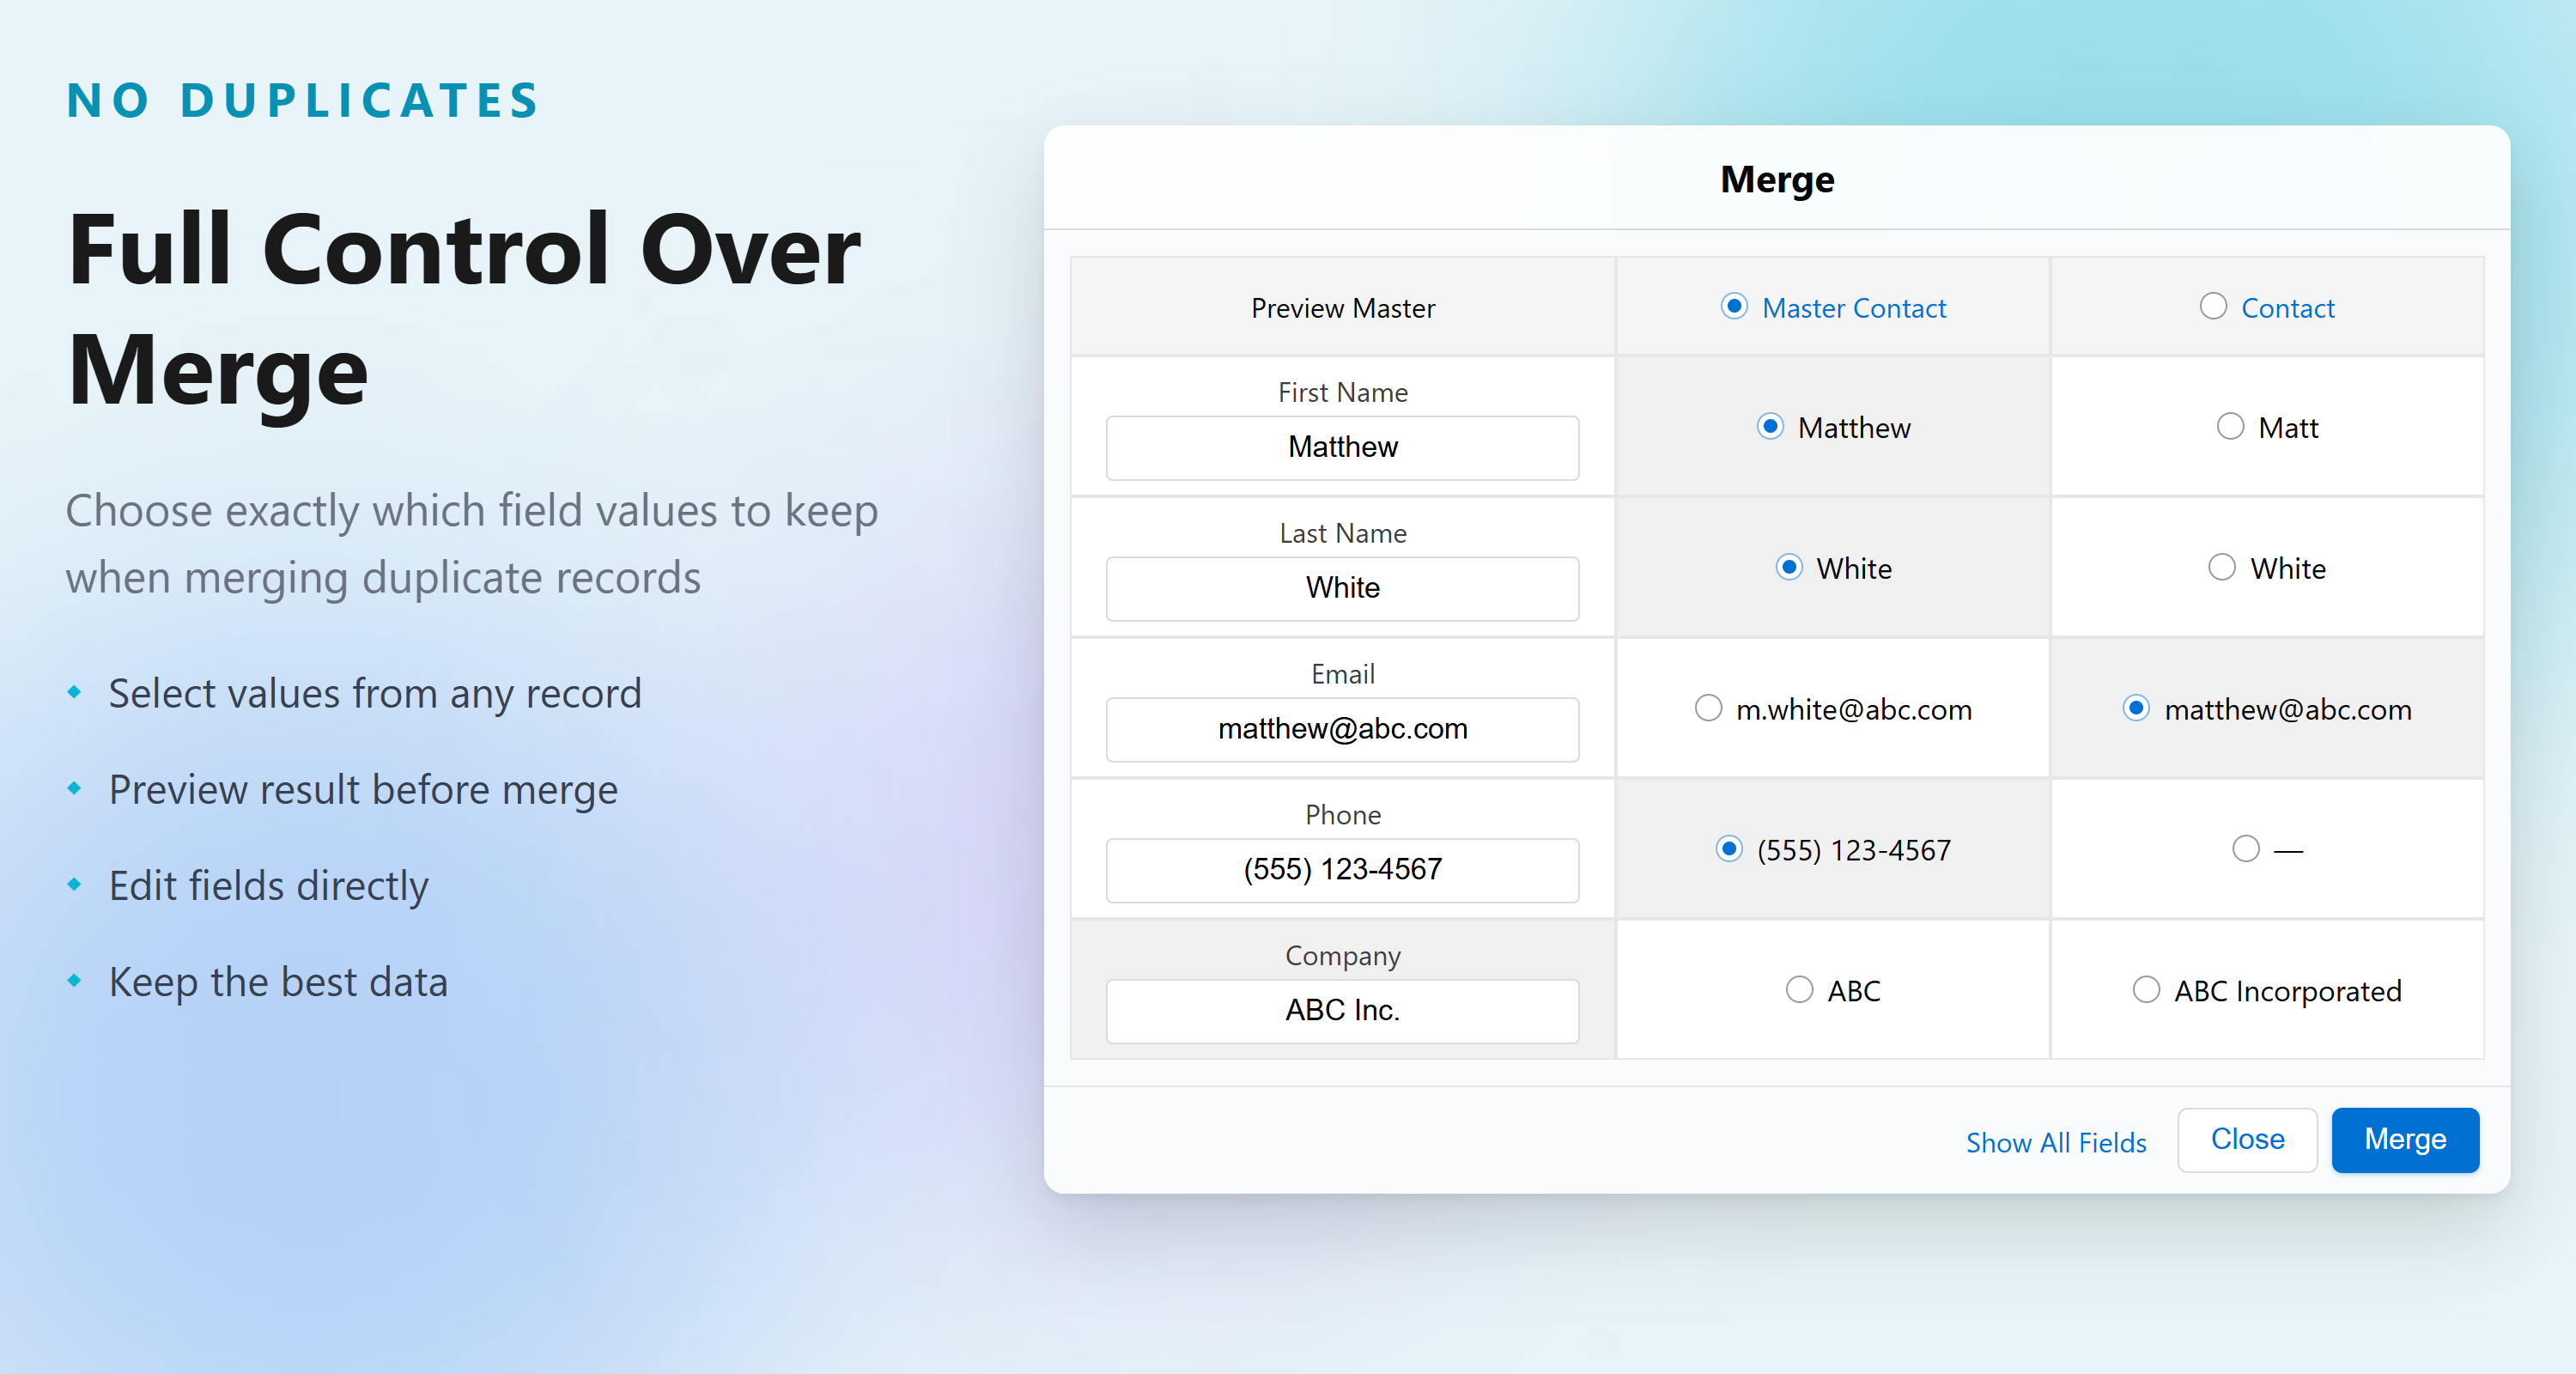Click the Phone preview input field

1342,870
